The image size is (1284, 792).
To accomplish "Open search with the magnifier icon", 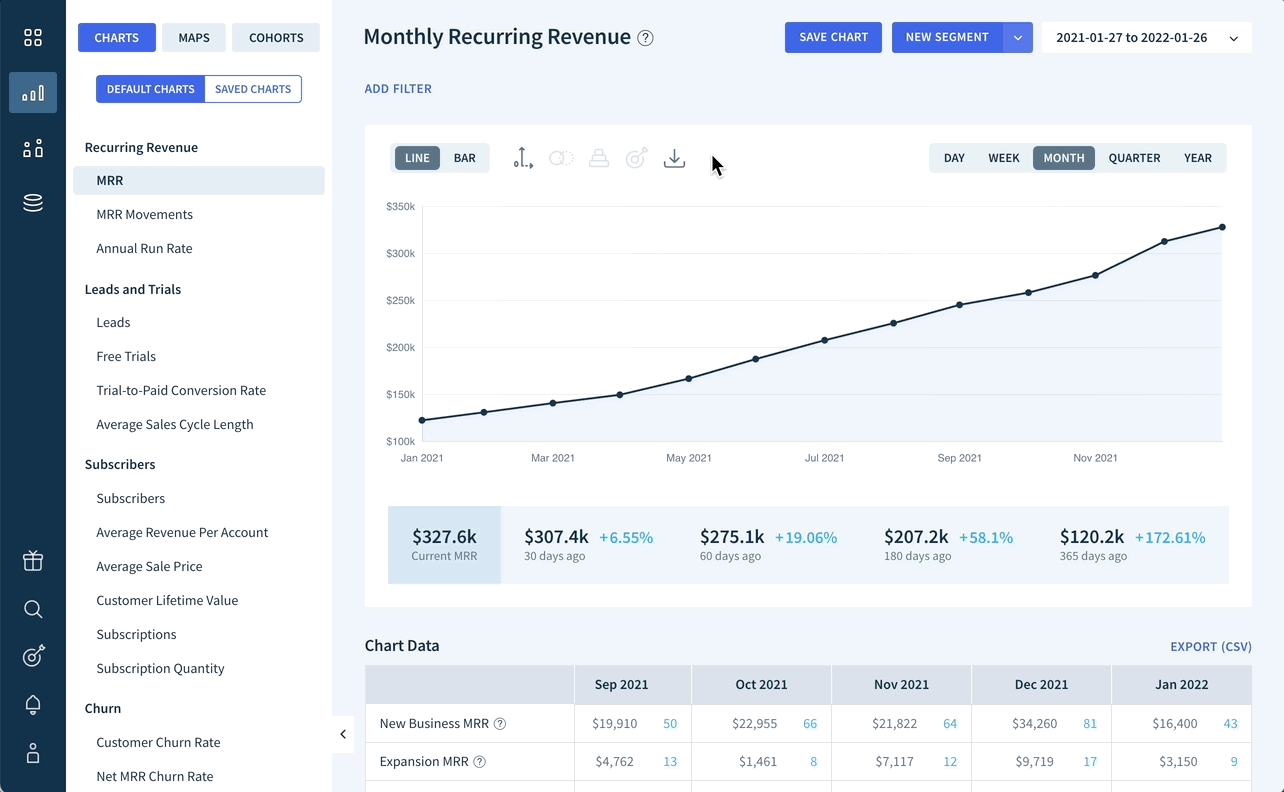I will (x=33, y=609).
